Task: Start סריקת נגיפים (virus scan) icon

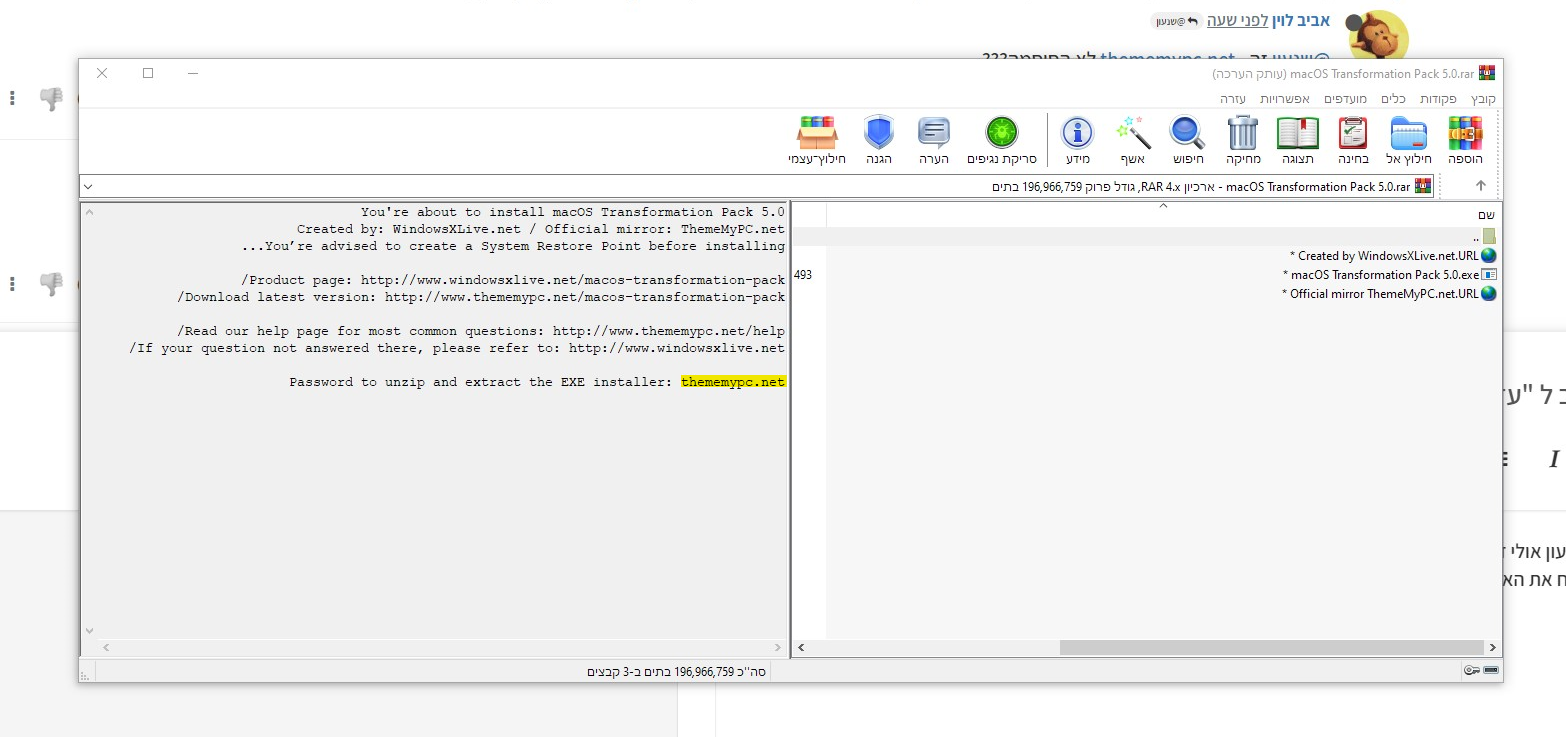Action: click(1001, 140)
